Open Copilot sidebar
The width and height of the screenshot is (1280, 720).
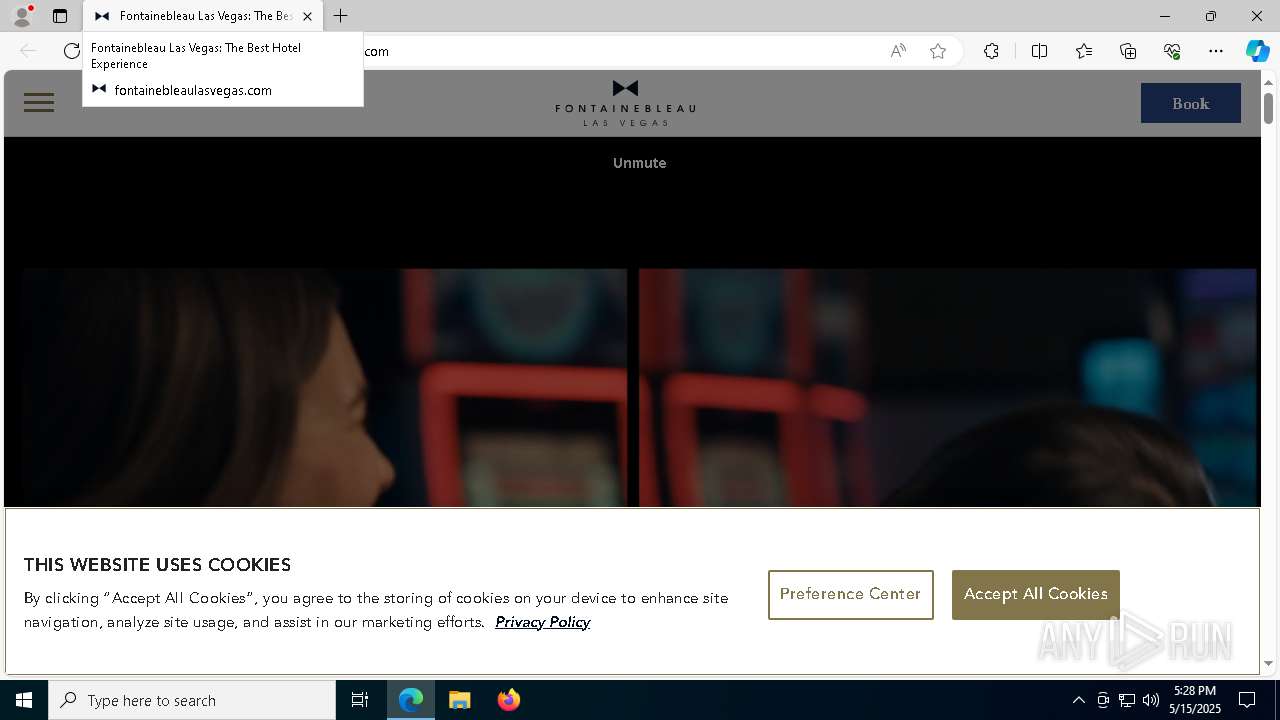tap(1257, 51)
